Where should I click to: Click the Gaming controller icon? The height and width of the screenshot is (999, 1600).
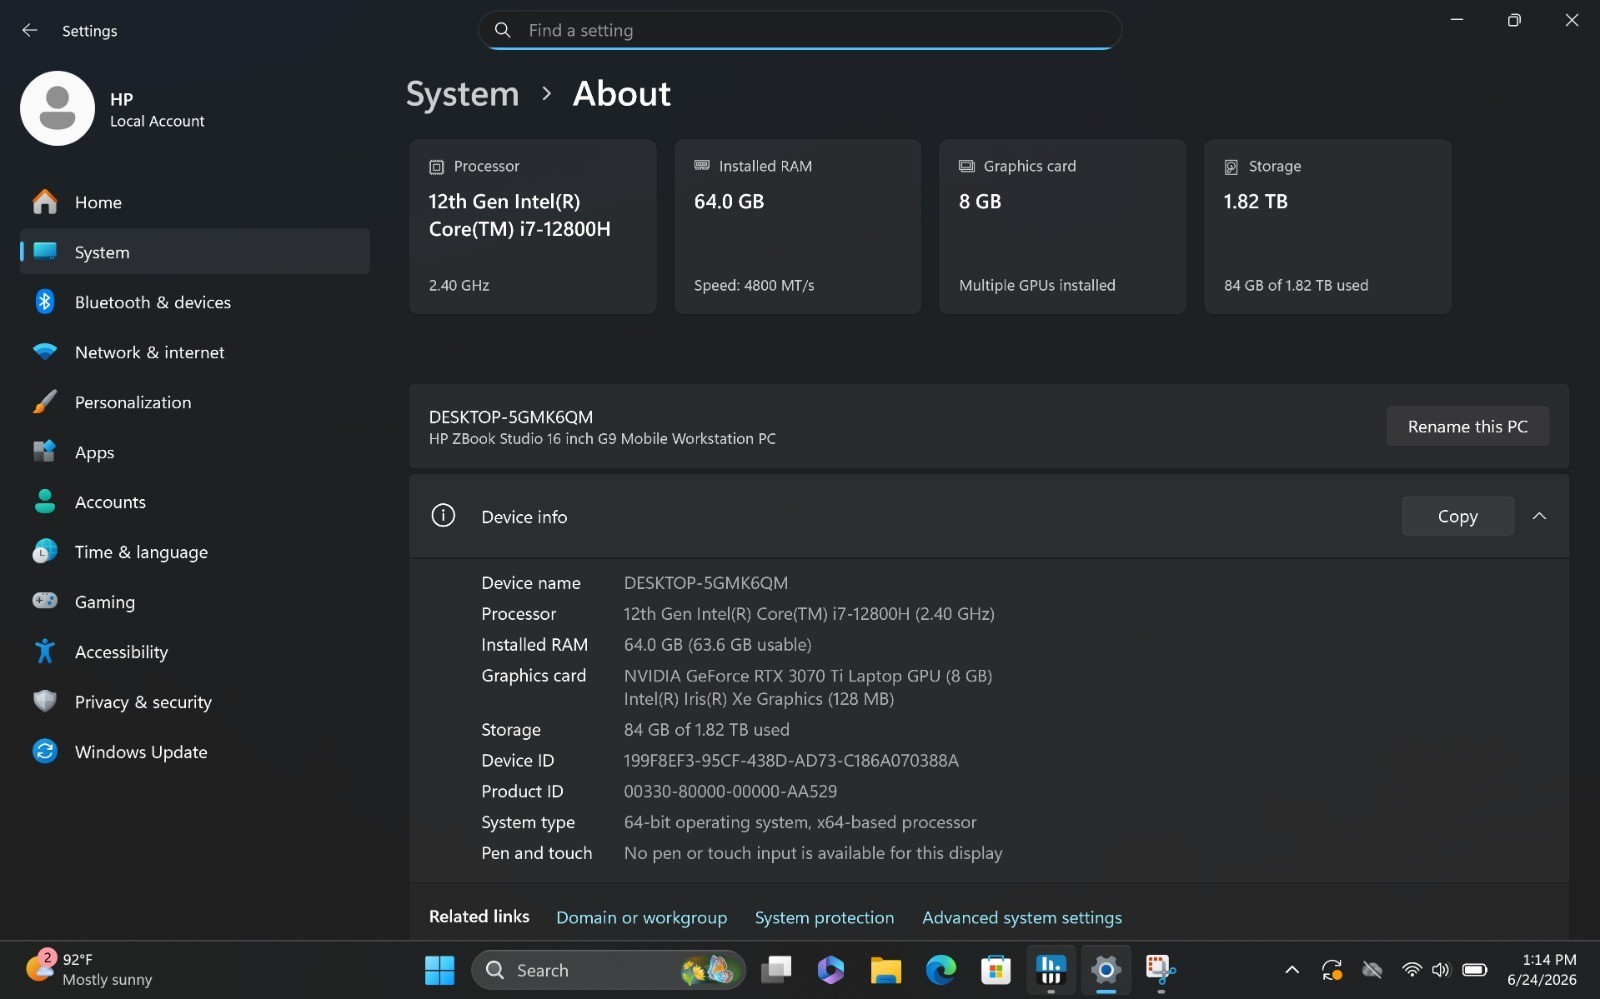(45, 601)
